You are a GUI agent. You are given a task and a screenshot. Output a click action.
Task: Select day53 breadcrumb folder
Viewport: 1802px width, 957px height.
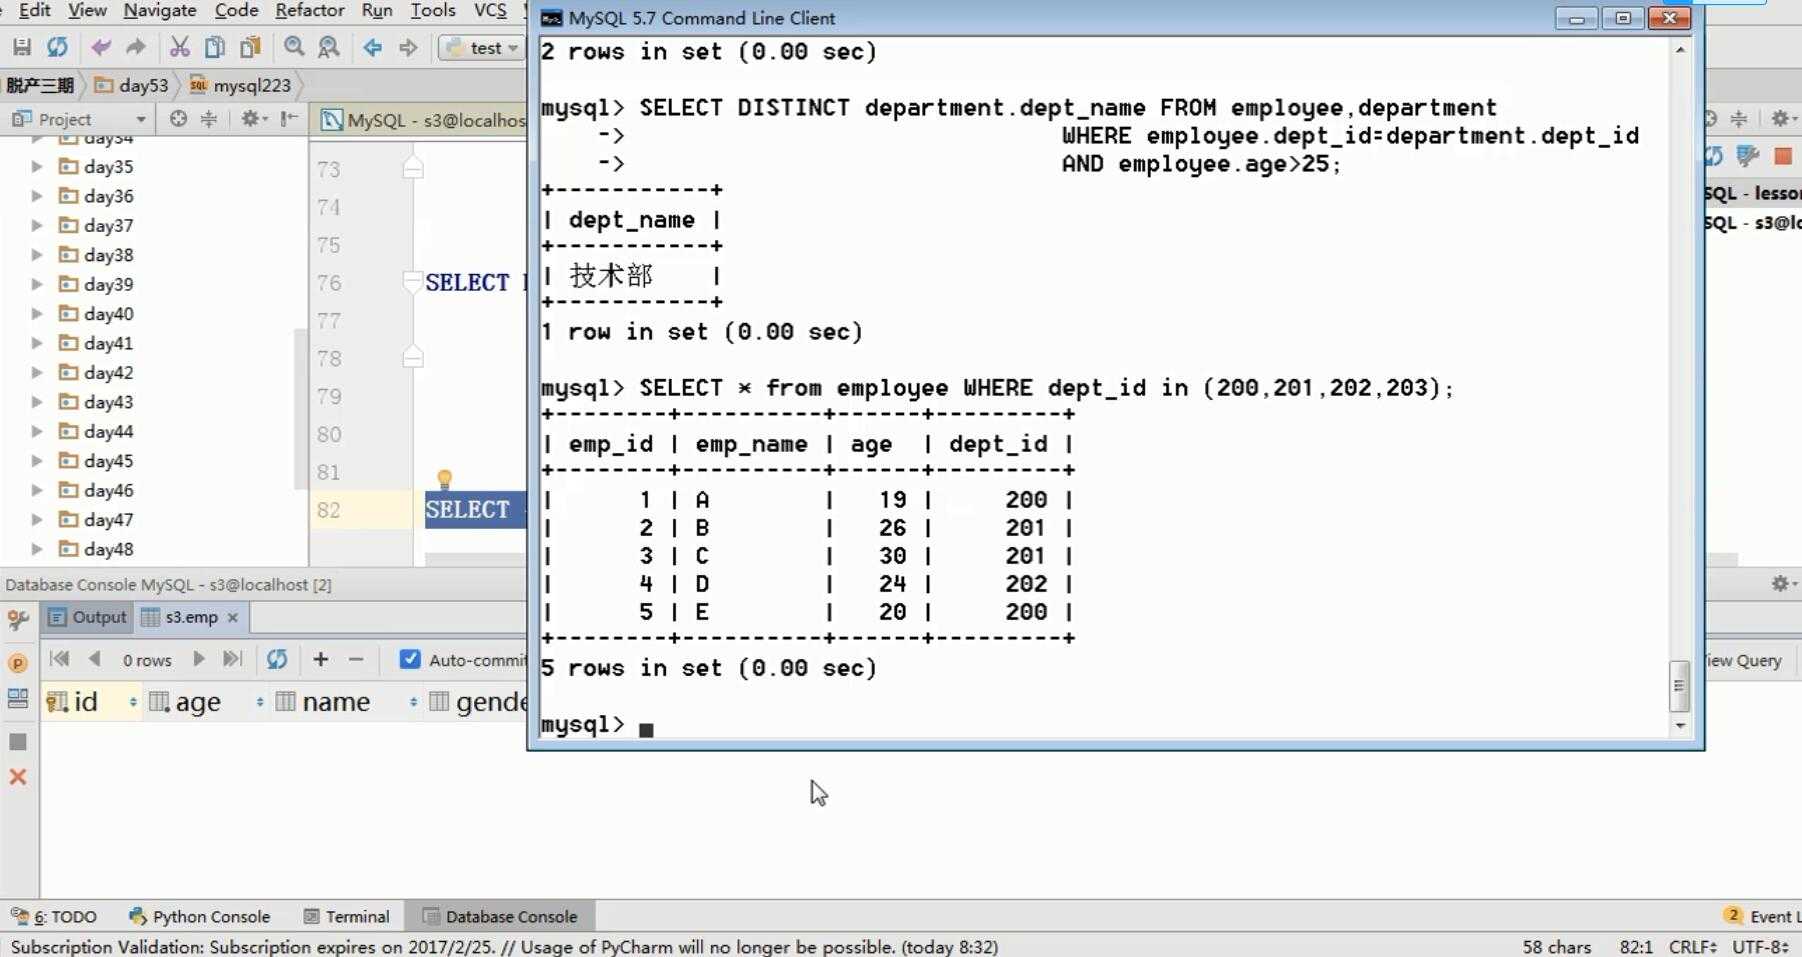(132, 85)
